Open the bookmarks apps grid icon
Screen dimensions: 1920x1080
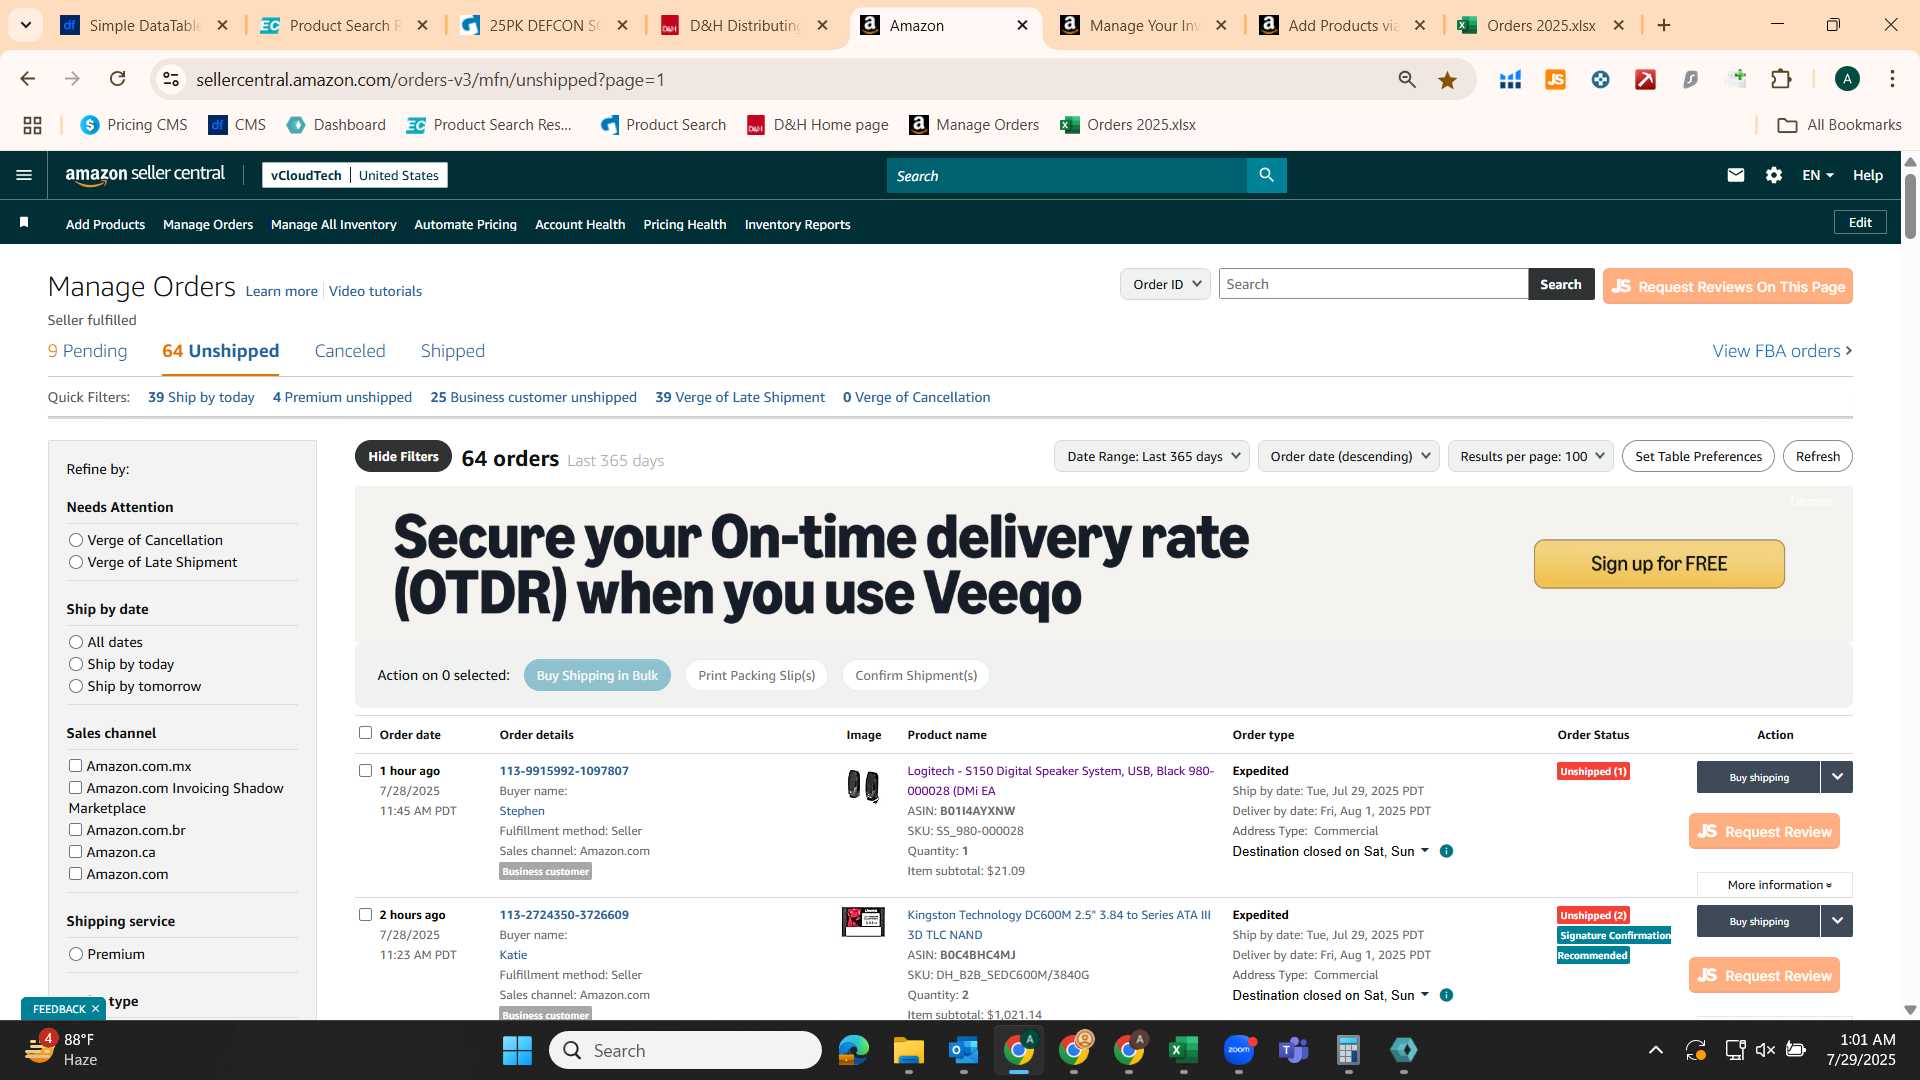pos(32,125)
